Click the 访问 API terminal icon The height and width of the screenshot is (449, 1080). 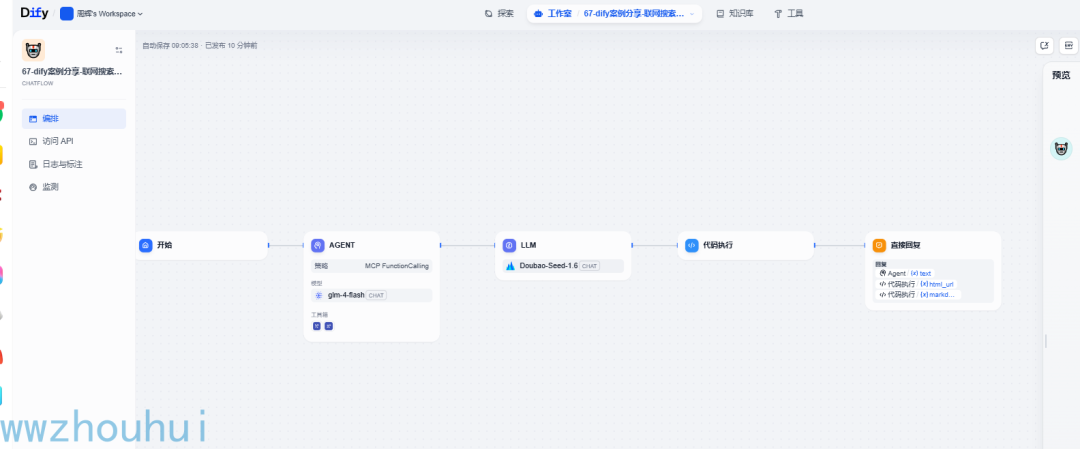coord(32,141)
